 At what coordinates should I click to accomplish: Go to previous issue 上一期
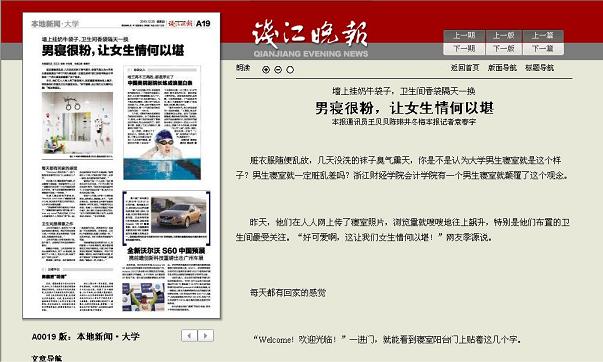tap(464, 36)
